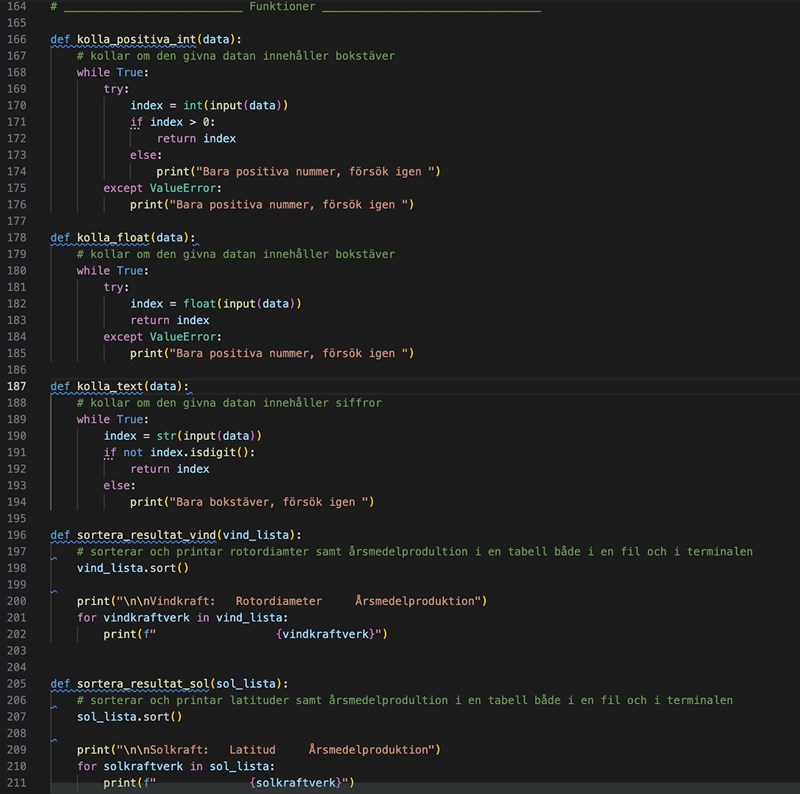Click line number 166 in the gutter
800x794 pixels.
tap(17, 39)
